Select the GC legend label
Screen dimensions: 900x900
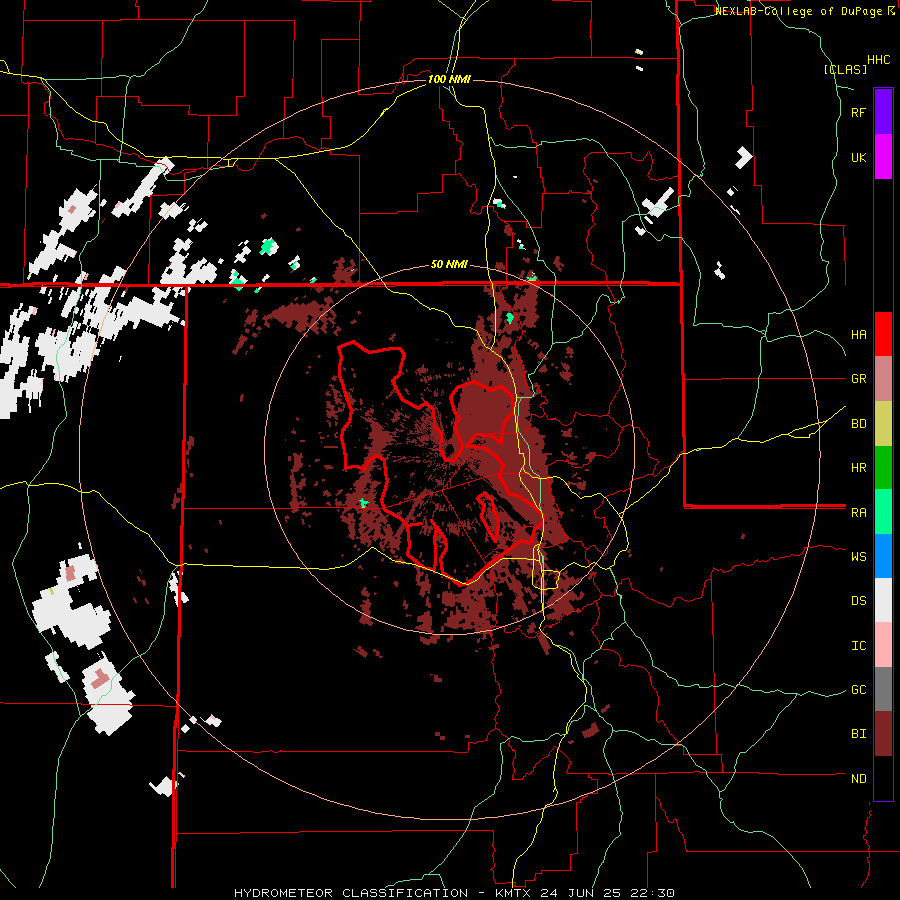coord(858,689)
